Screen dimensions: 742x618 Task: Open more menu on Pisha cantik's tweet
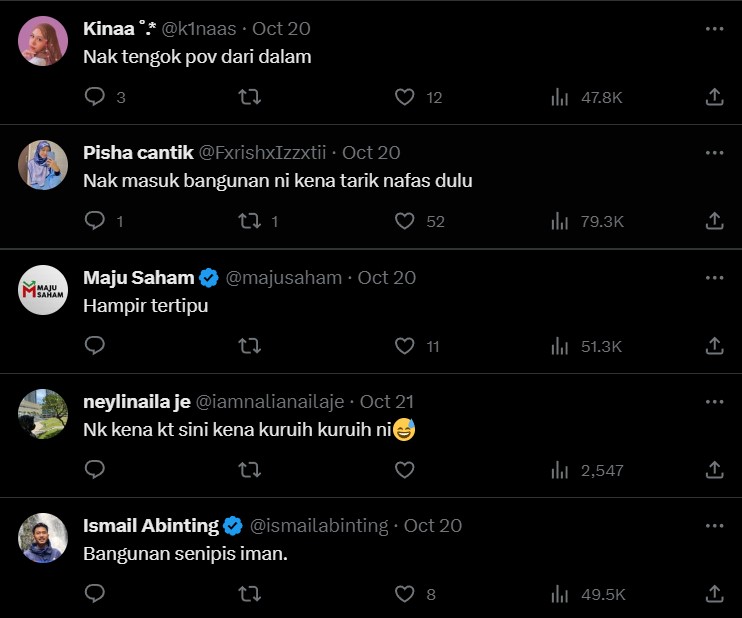tap(714, 153)
